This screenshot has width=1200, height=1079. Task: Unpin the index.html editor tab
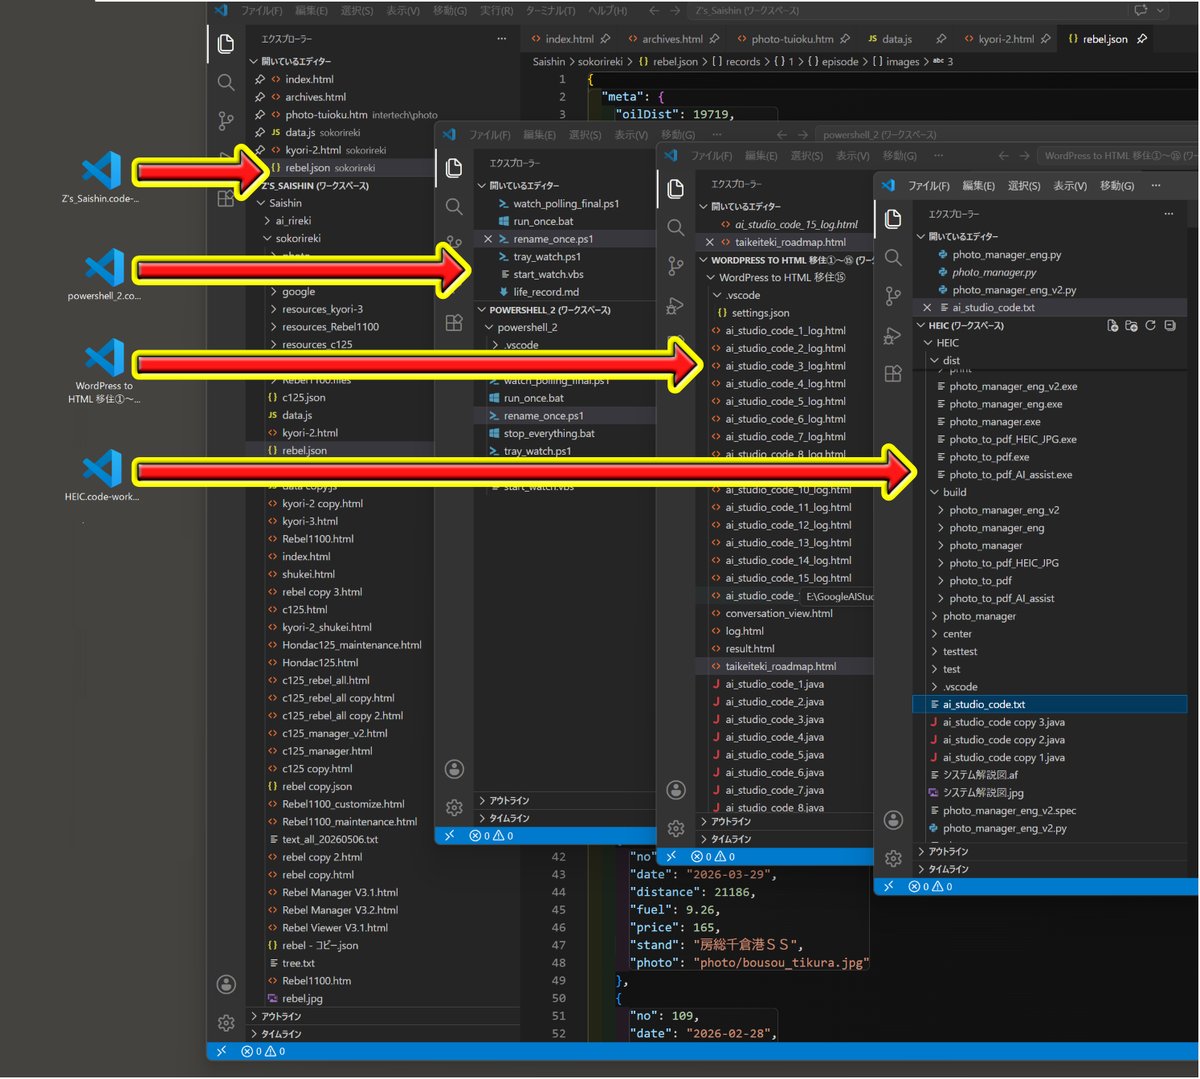pyautogui.click(x=605, y=39)
